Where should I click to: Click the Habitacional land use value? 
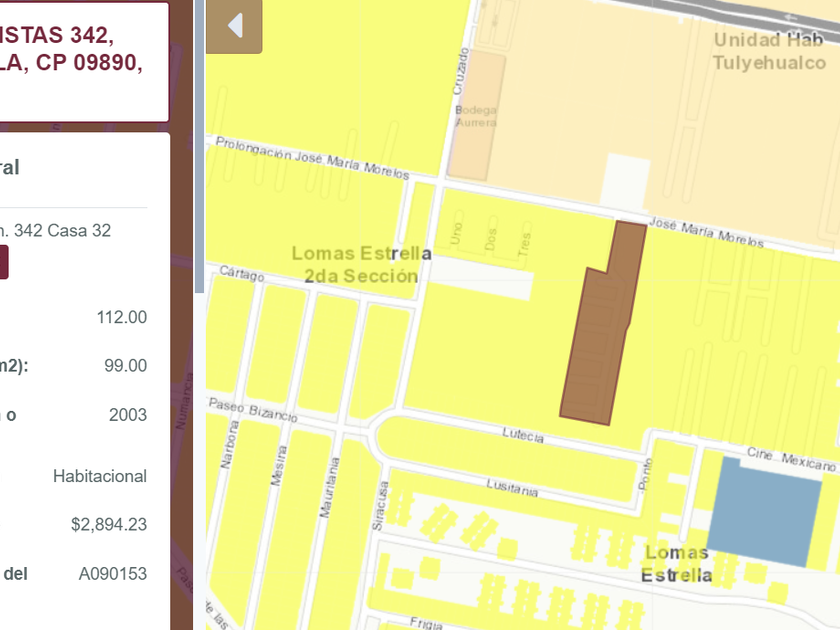pyautogui.click(x=99, y=476)
